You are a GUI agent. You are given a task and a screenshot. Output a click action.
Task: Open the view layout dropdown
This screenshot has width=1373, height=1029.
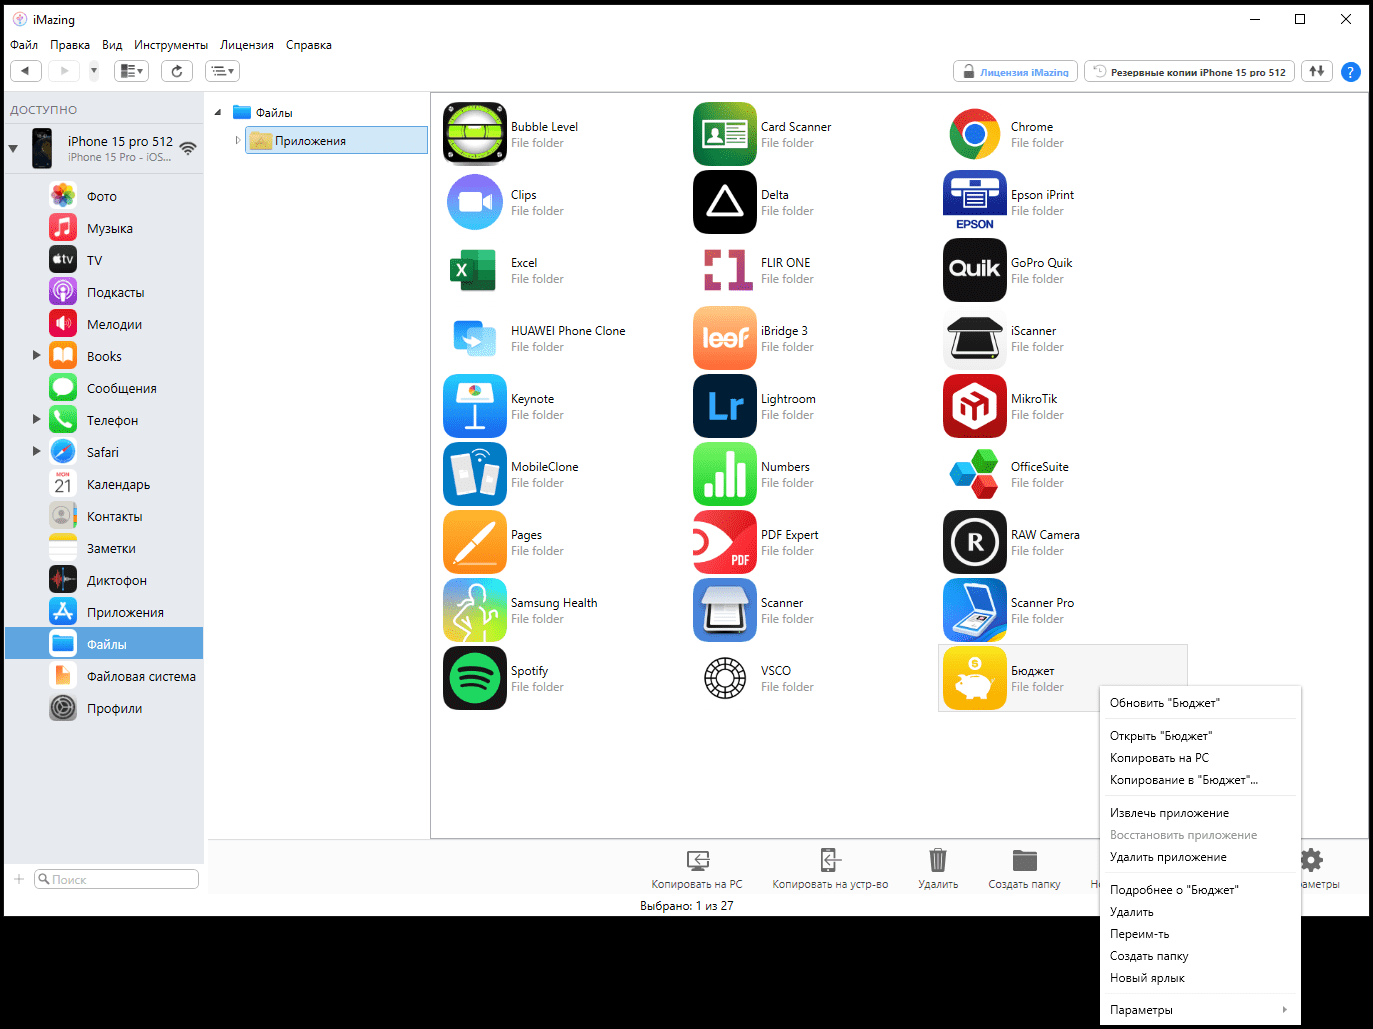pos(131,71)
